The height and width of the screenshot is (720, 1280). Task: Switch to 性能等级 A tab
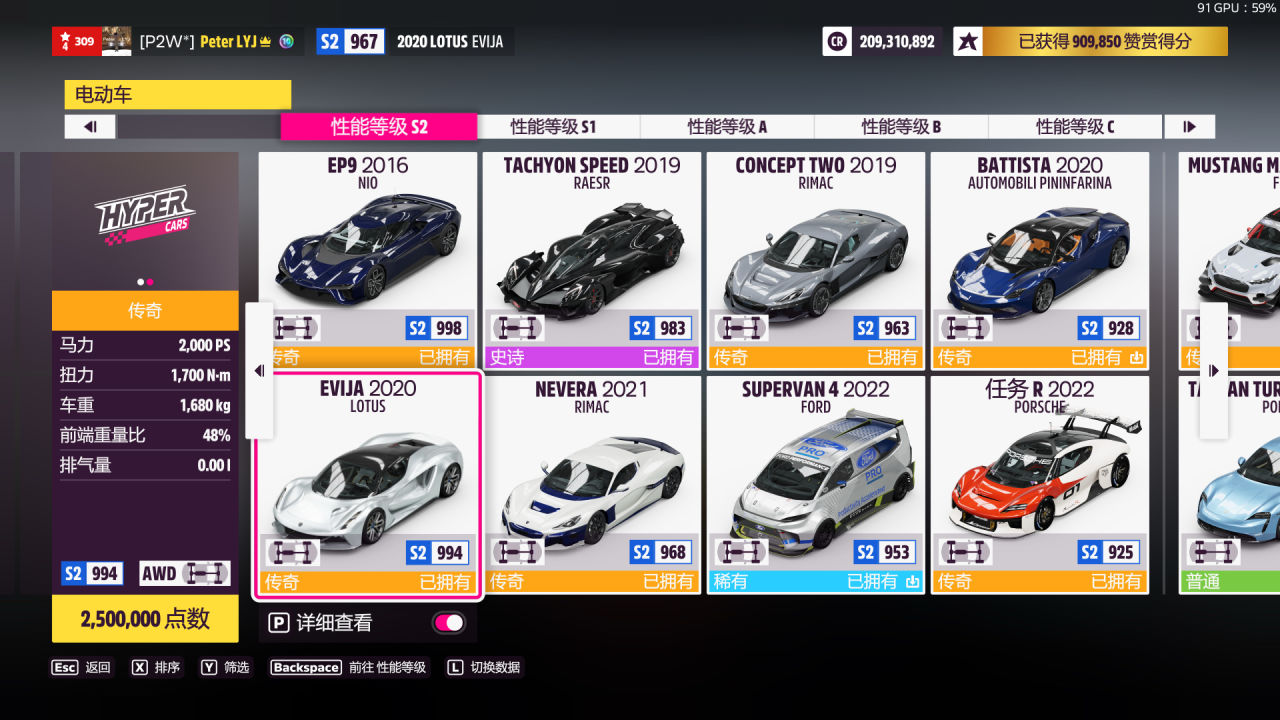727,127
